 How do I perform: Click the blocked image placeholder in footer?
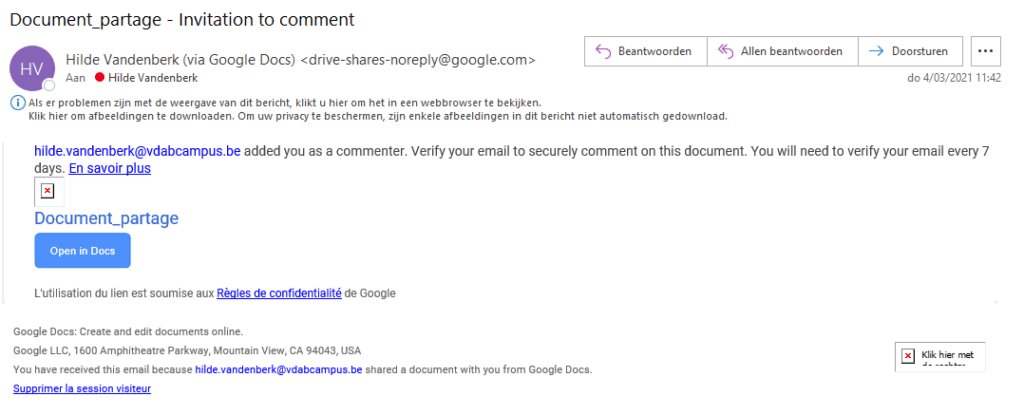click(x=940, y=356)
